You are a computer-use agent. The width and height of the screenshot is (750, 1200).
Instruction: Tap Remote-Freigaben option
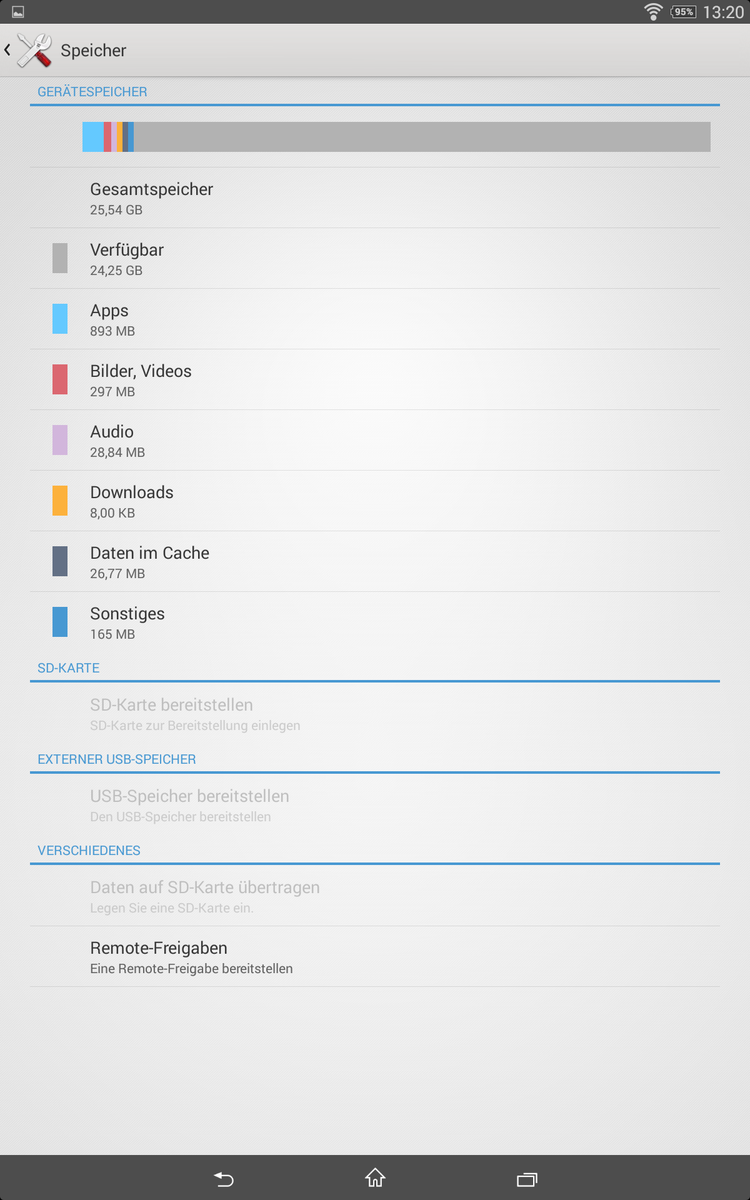tap(374, 956)
